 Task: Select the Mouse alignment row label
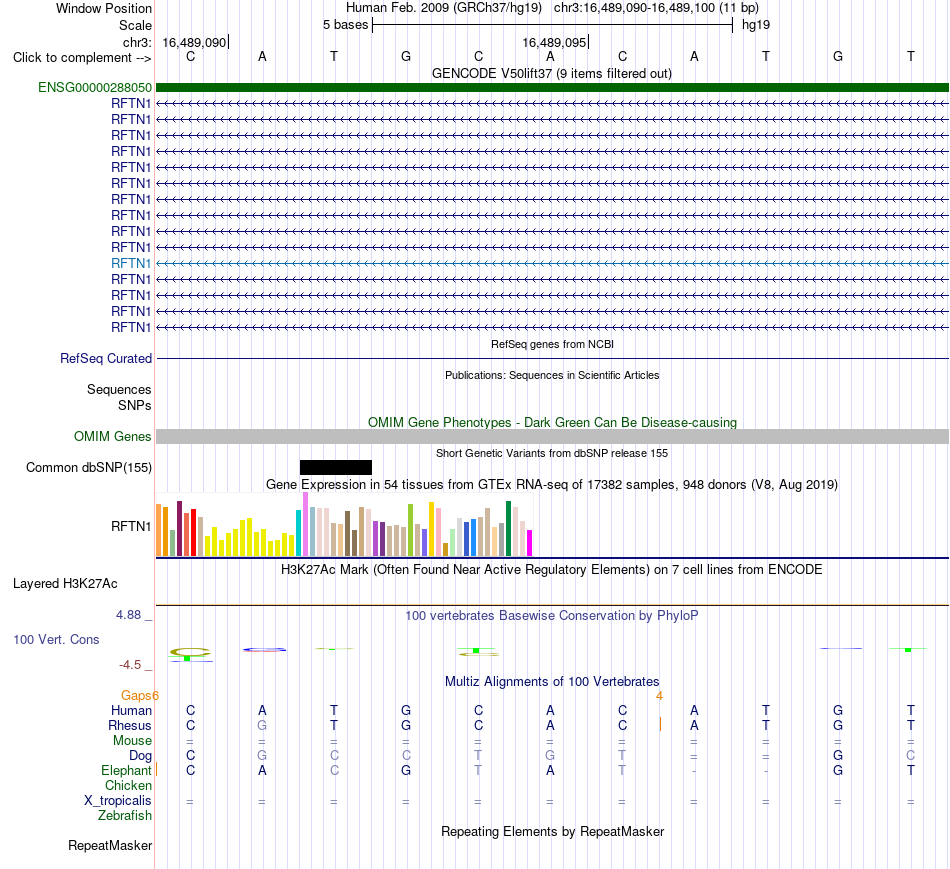pos(132,741)
